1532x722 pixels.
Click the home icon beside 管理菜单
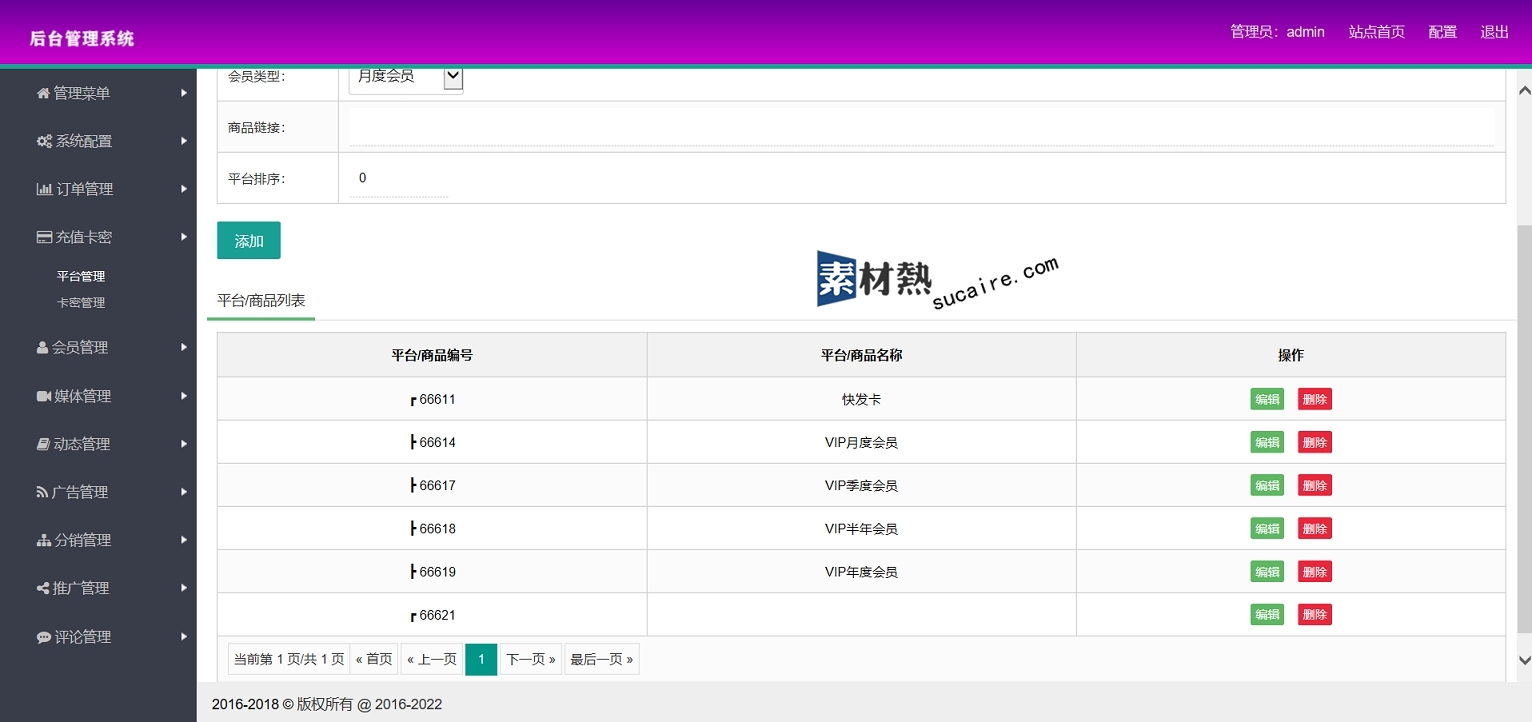[x=43, y=93]
